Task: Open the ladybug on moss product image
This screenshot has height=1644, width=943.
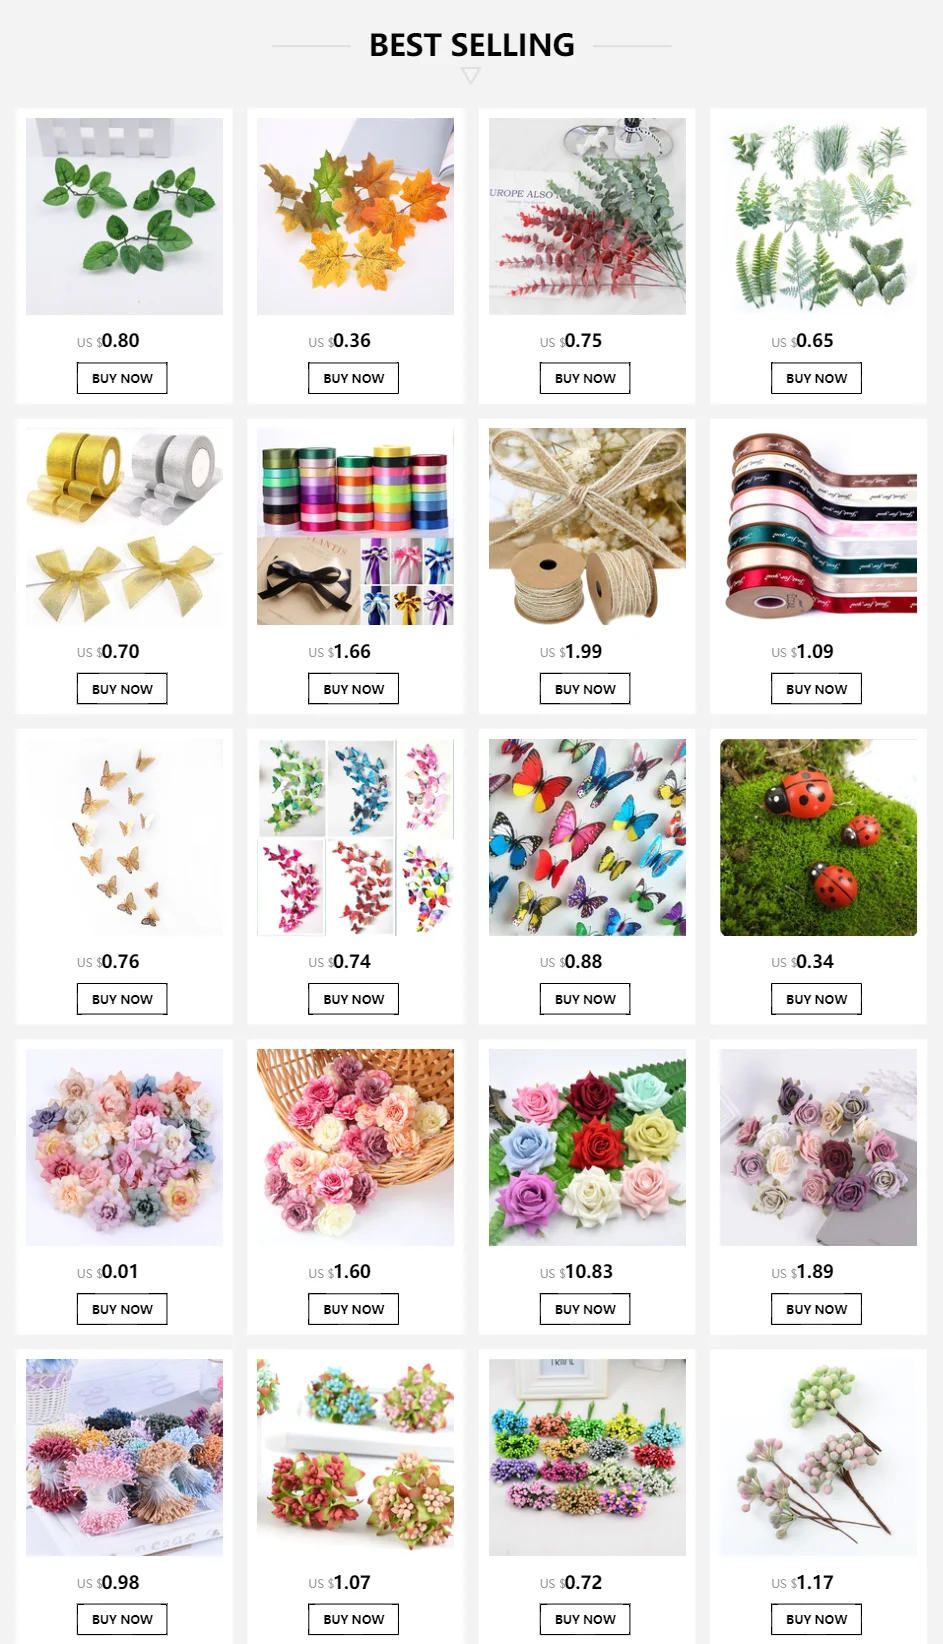Action: 818,837
